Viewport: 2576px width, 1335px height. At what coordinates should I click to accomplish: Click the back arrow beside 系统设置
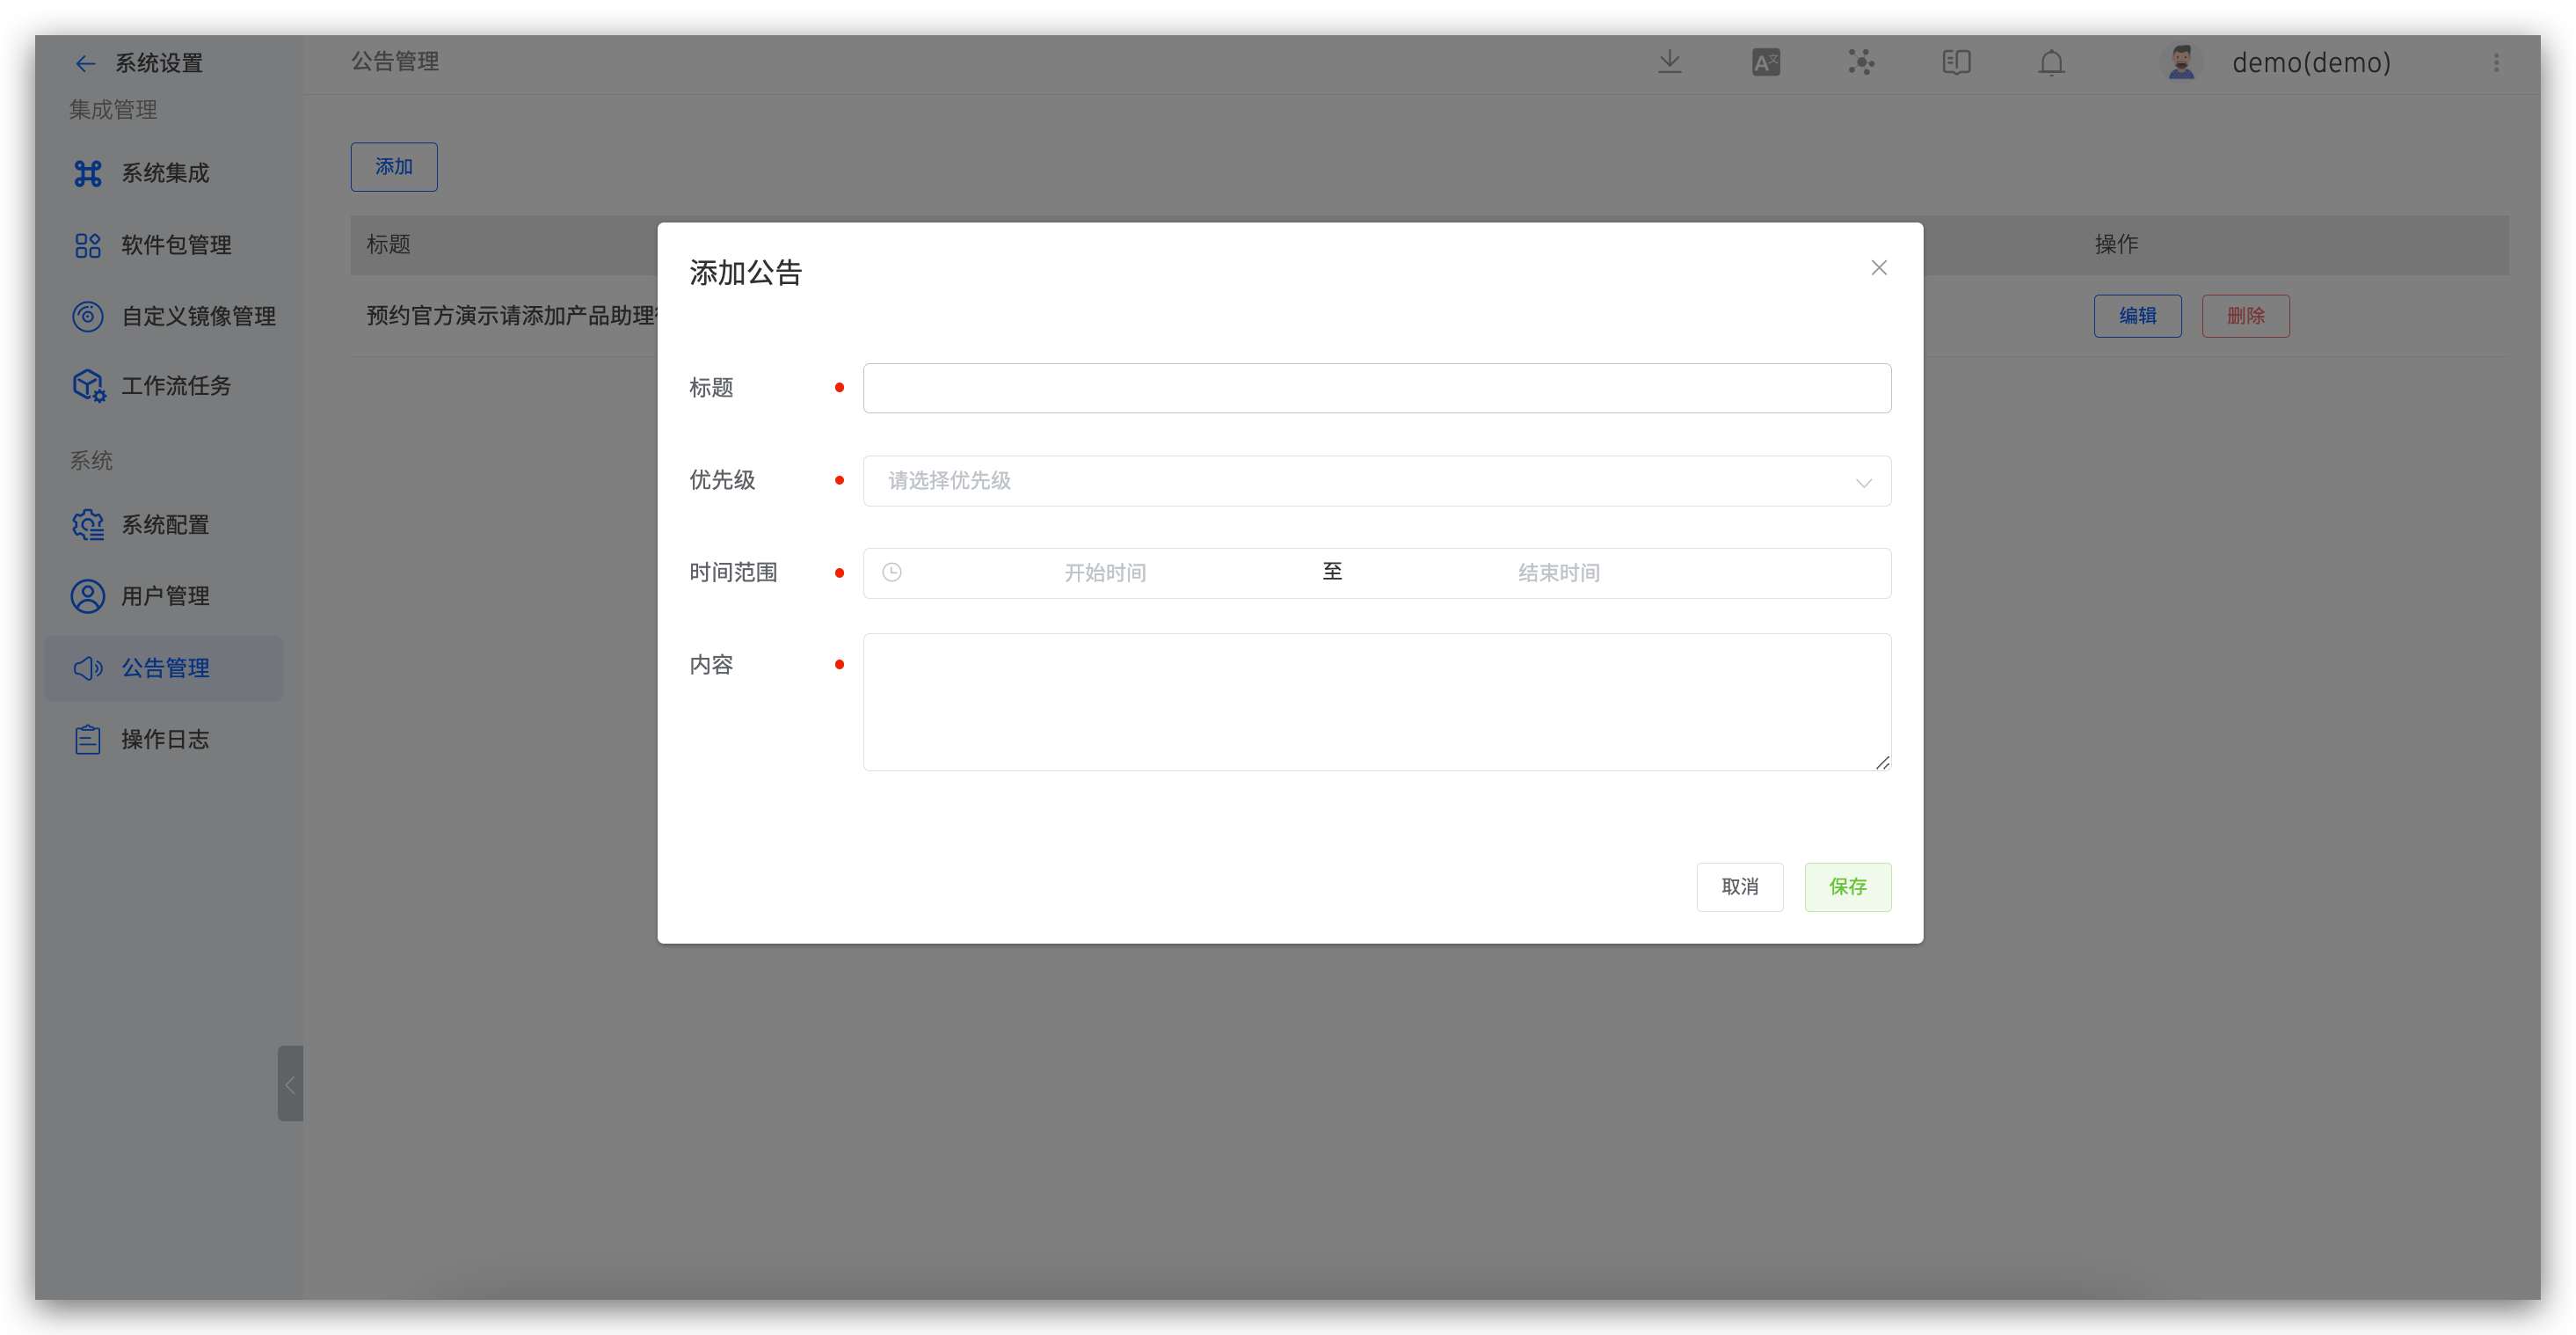coord(85,64)
